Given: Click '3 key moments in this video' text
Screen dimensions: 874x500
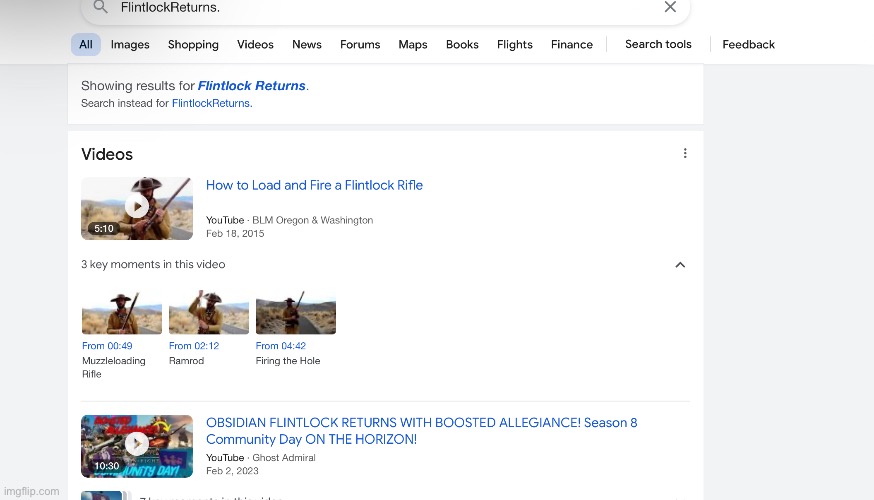Looking at the screenshot, I should click(x=153, y=264).
